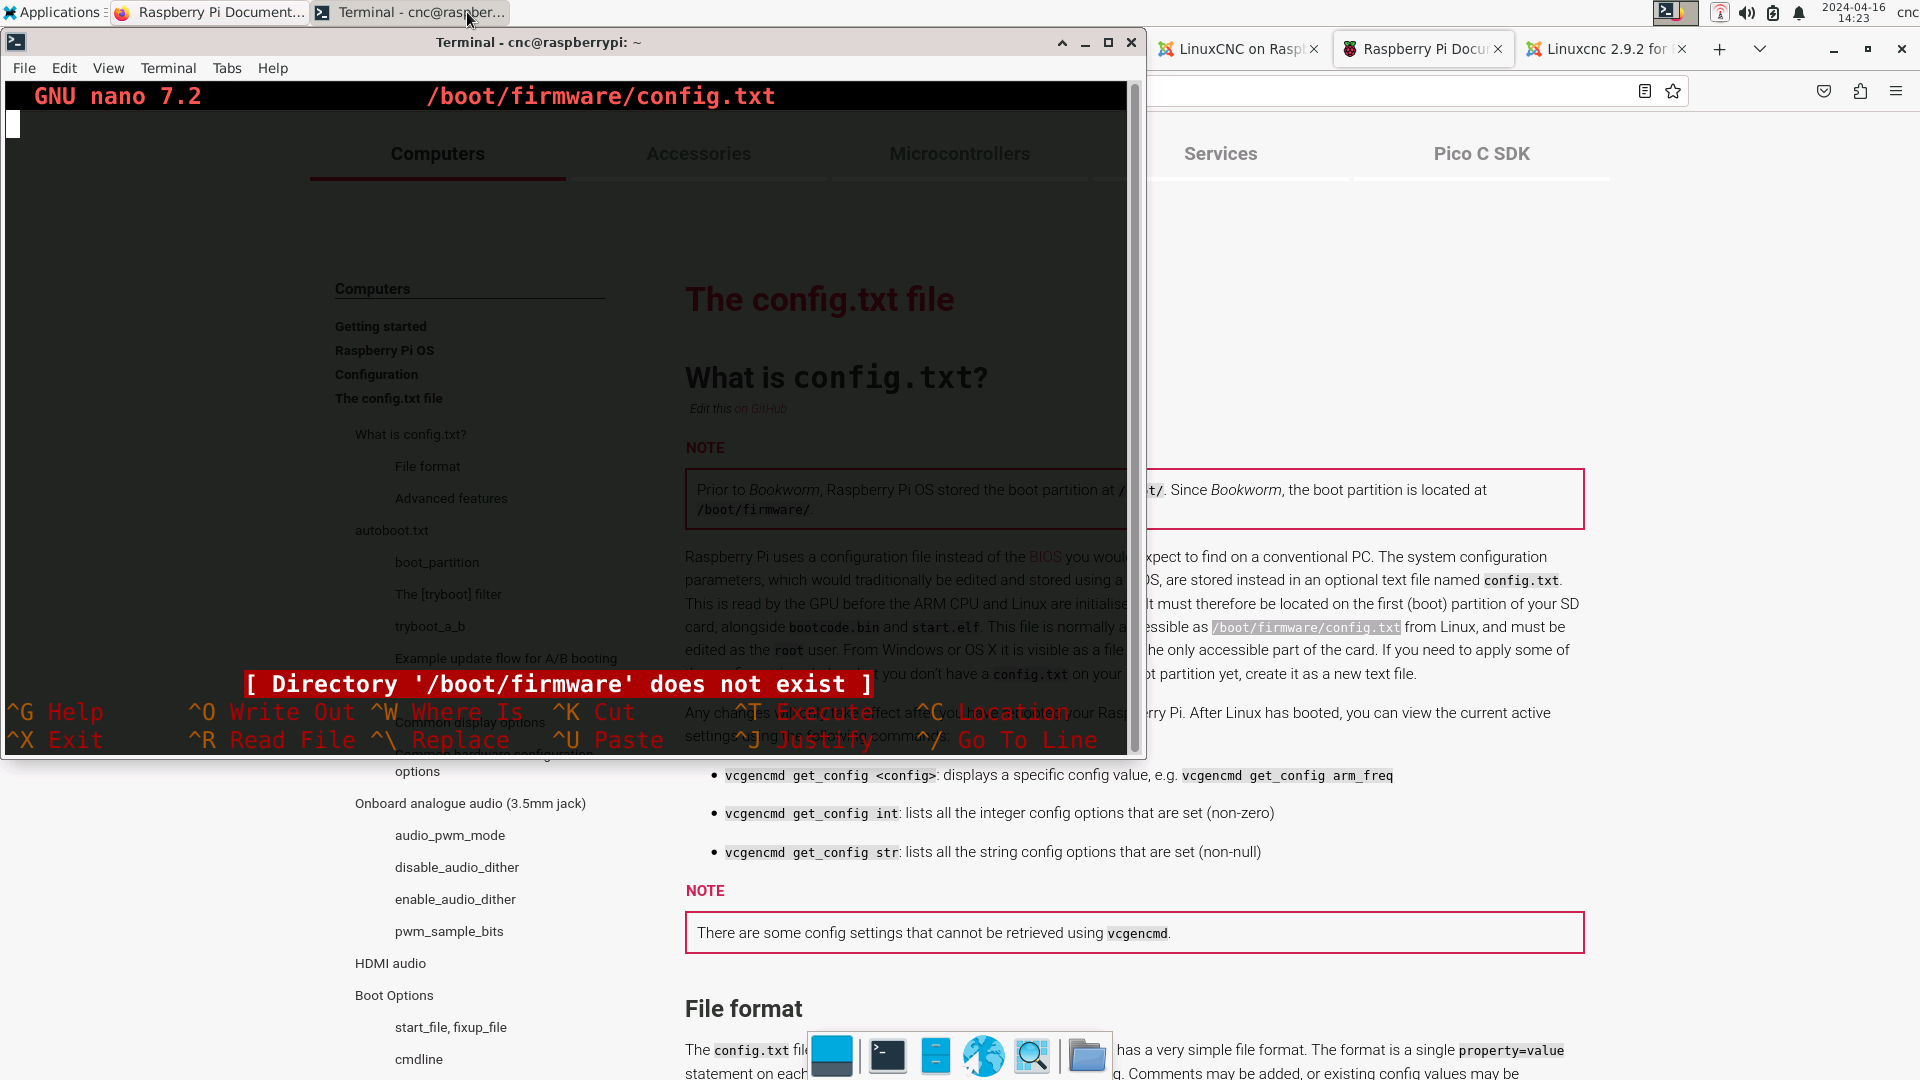Open cmdline sidebar link

(418, 1060)
